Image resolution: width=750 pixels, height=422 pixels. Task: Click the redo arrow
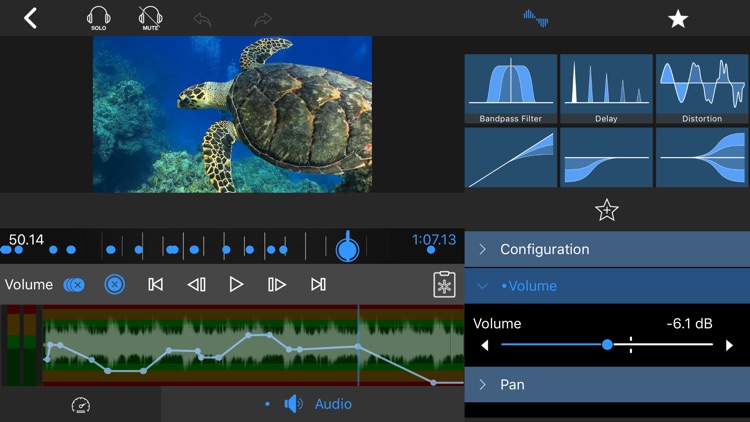pos(263,20)
